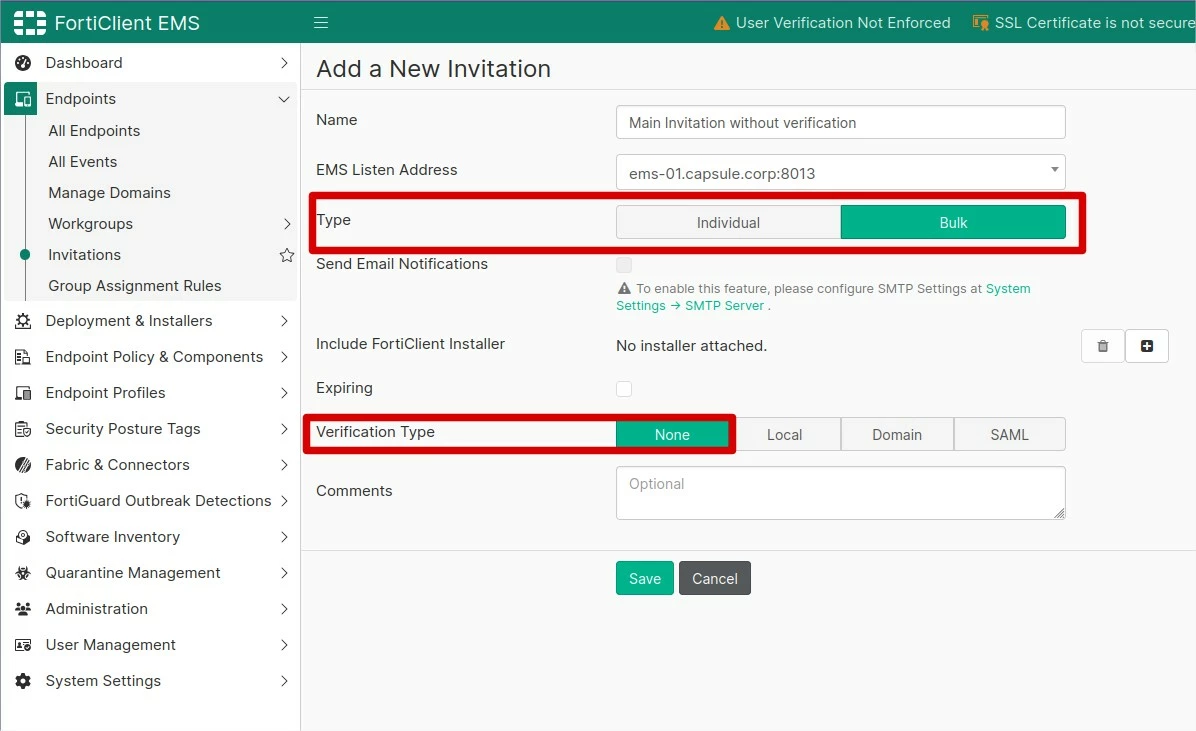Enable the Expiring checkbox
1196x731 pixels.
[x=624, y=388]
